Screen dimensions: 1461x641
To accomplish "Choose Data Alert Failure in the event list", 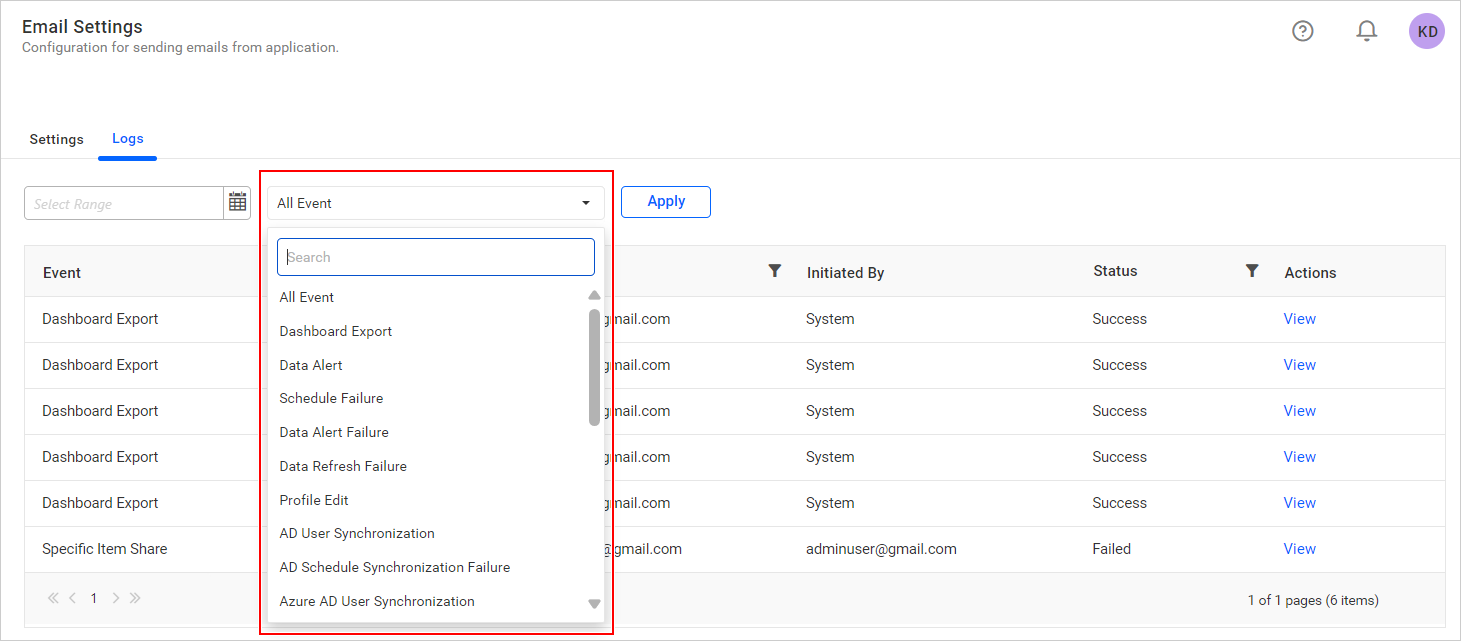I will (334, 431).
